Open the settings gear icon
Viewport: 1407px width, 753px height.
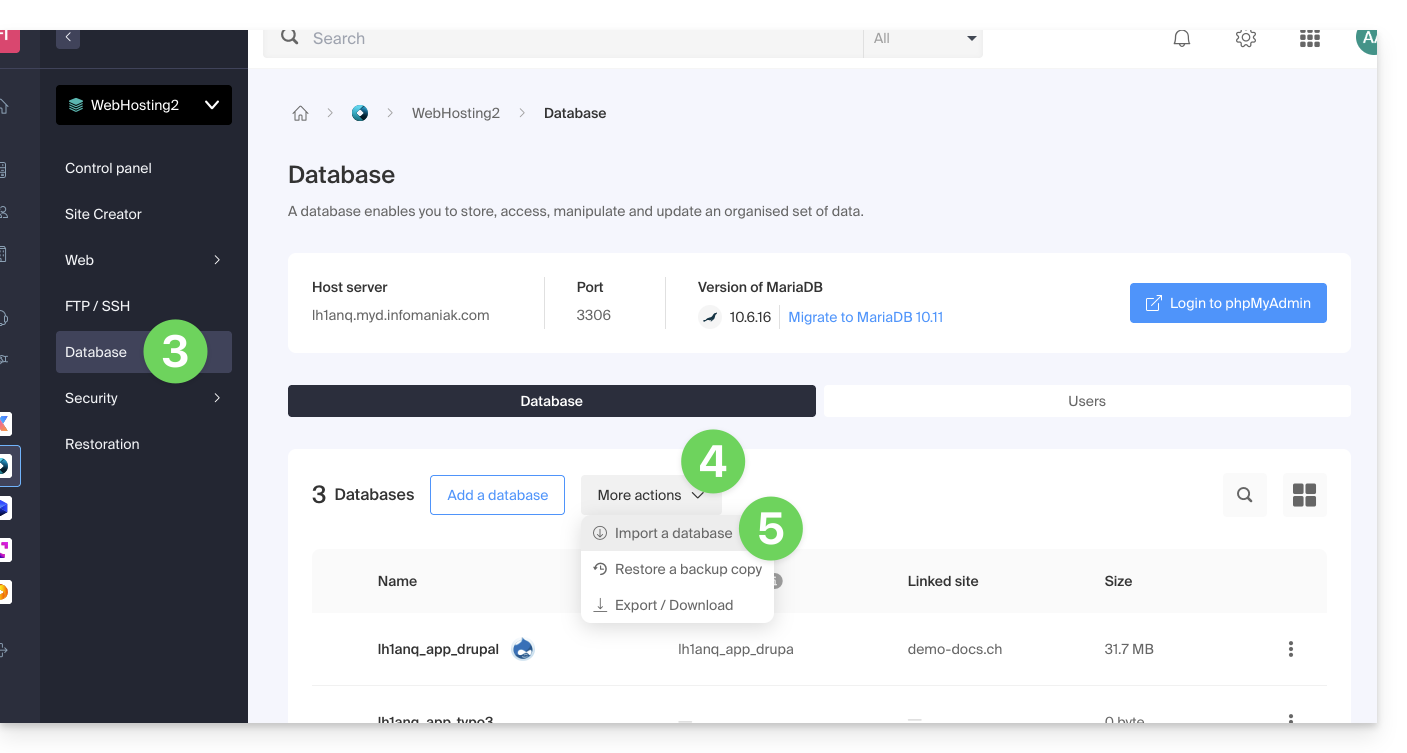click(1245, 39)
